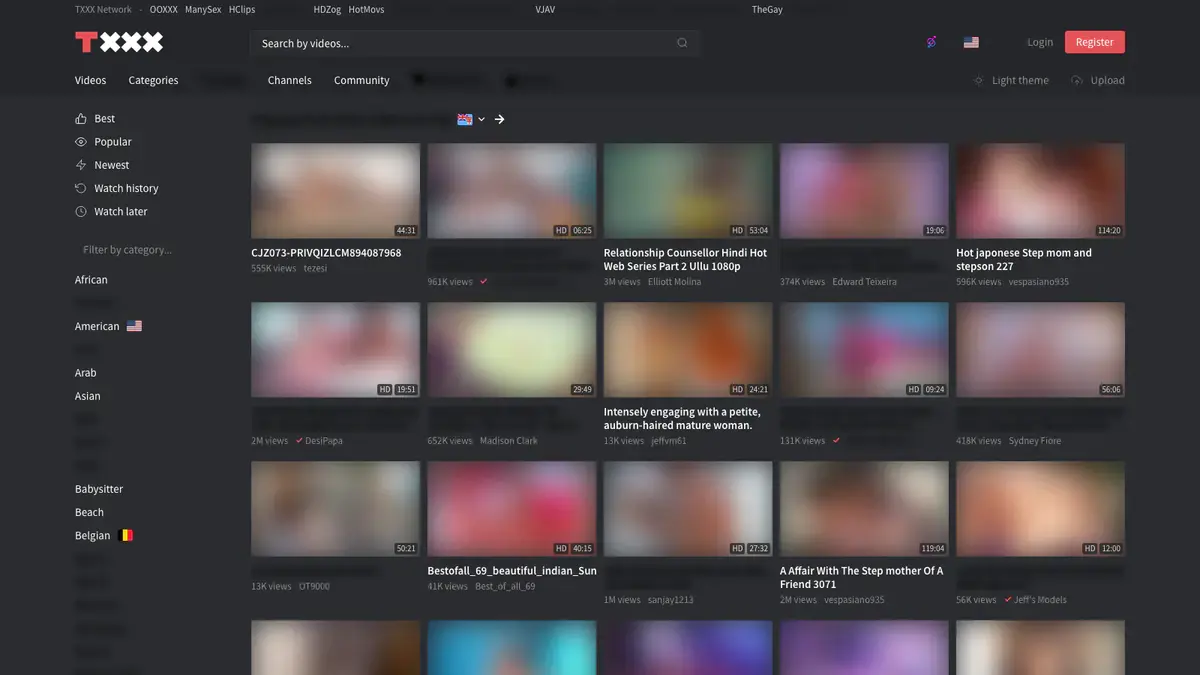
Task: Click the lightning icon beside Newest
Action: tap(81, 165)
